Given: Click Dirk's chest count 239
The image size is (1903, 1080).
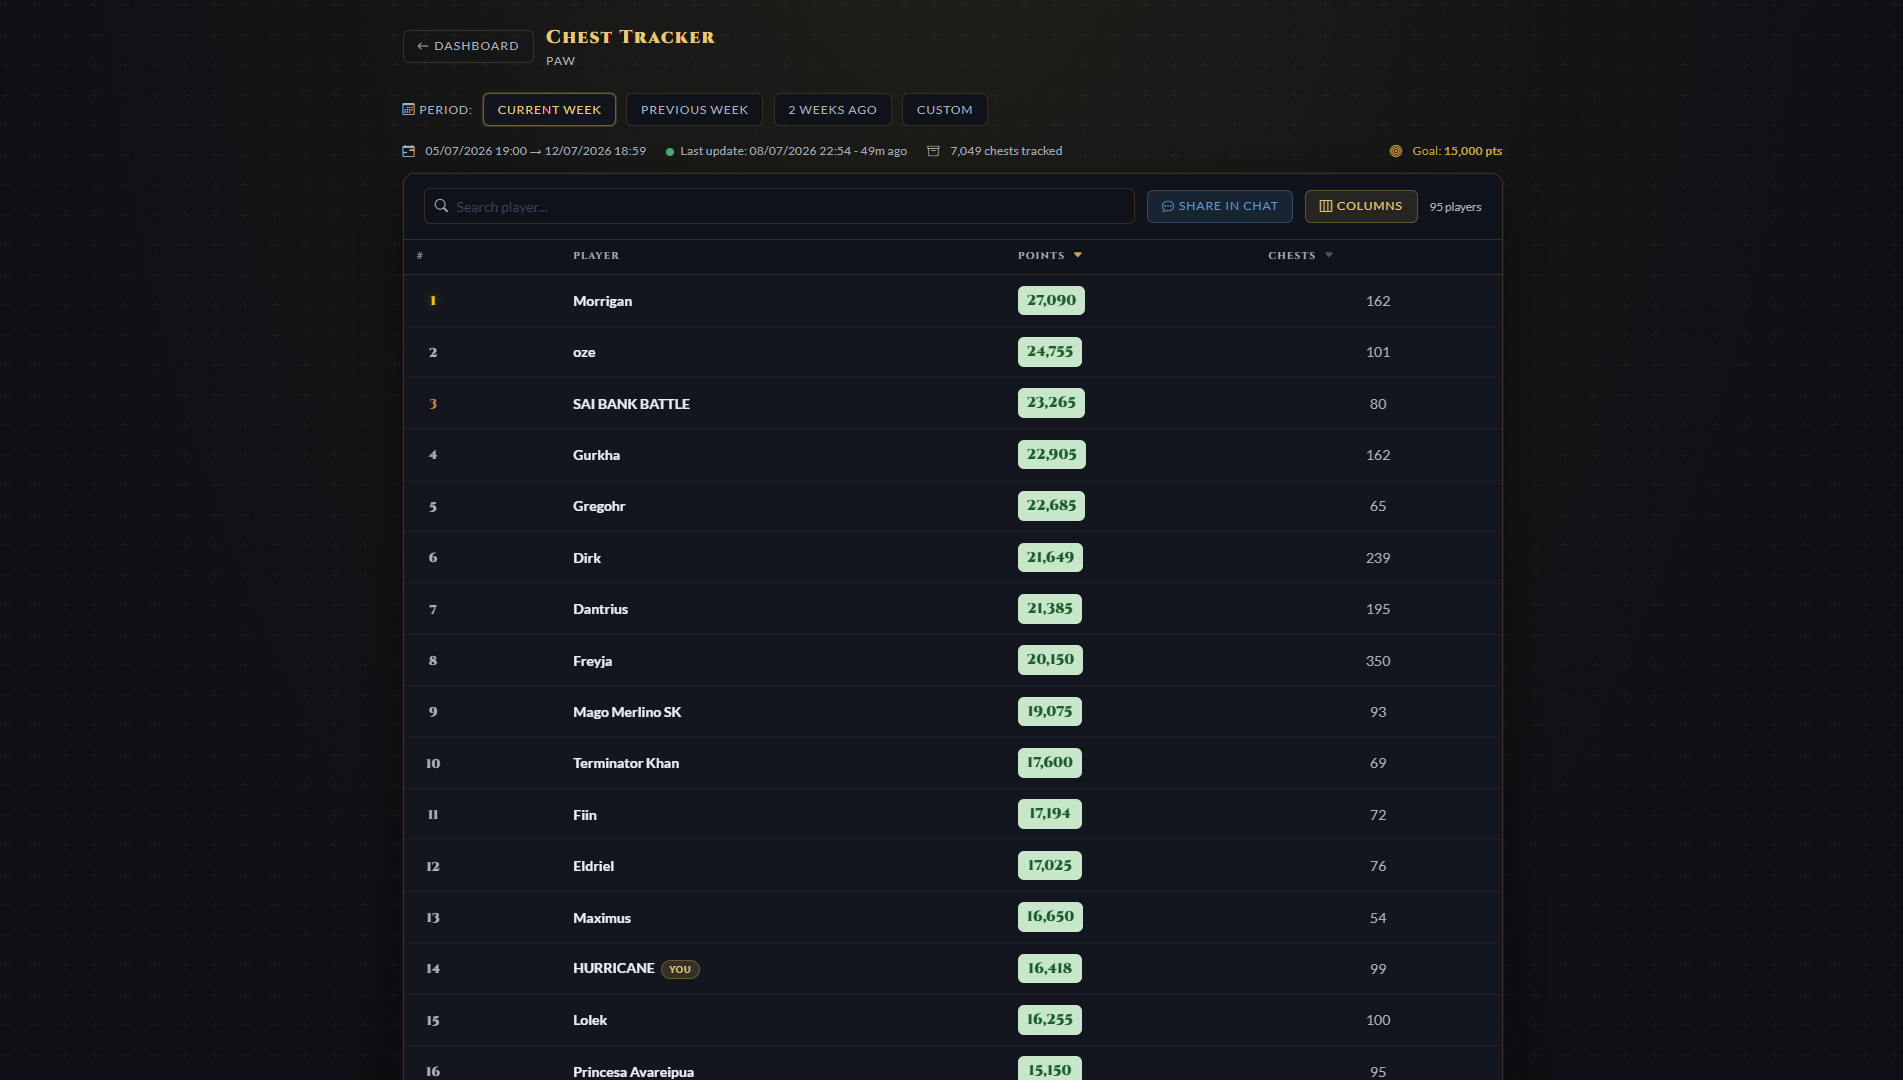Looking at the screenshot, I should tap(1378, 558).
